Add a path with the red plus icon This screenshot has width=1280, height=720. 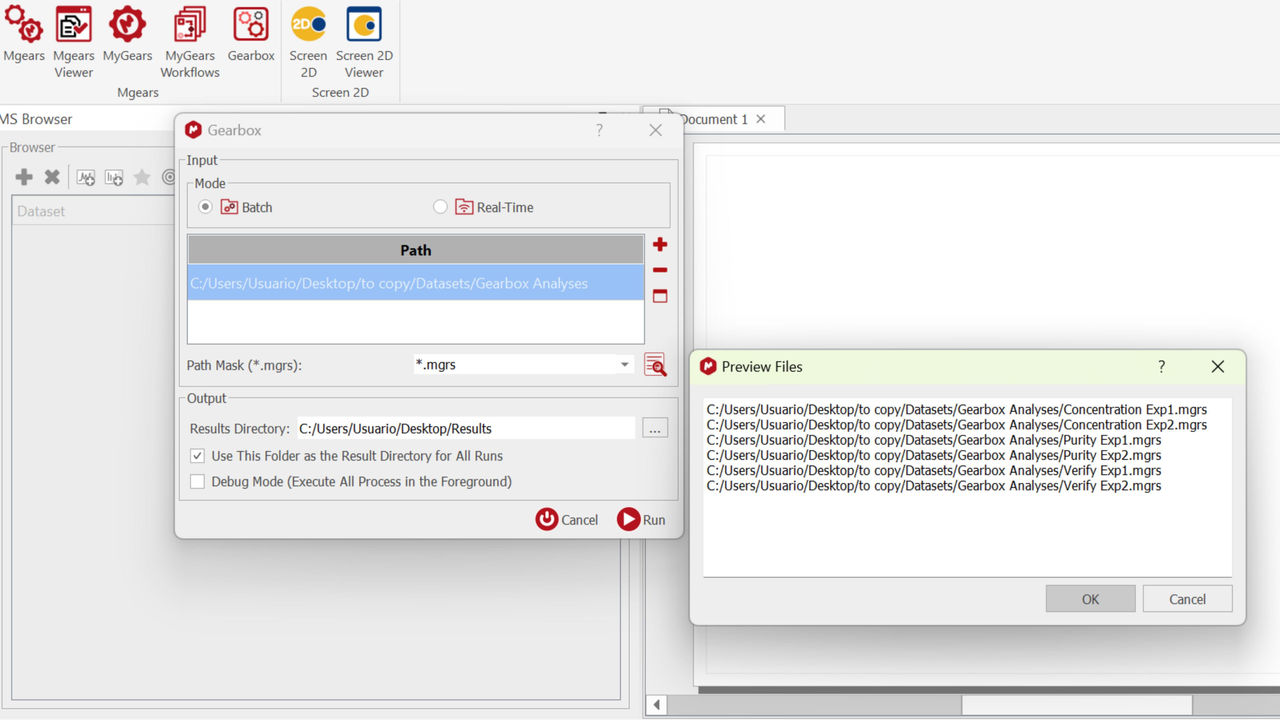click(660, 245)
